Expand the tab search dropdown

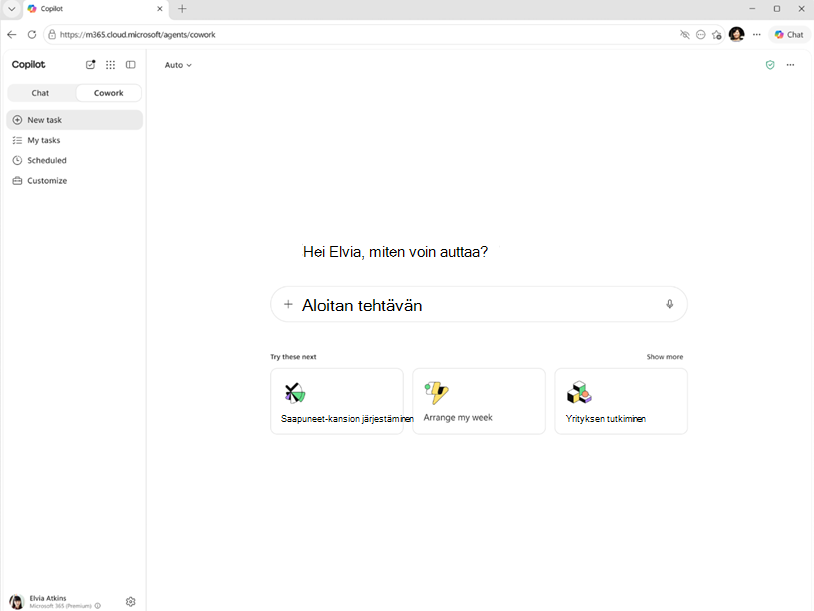(x=11, y=8)
